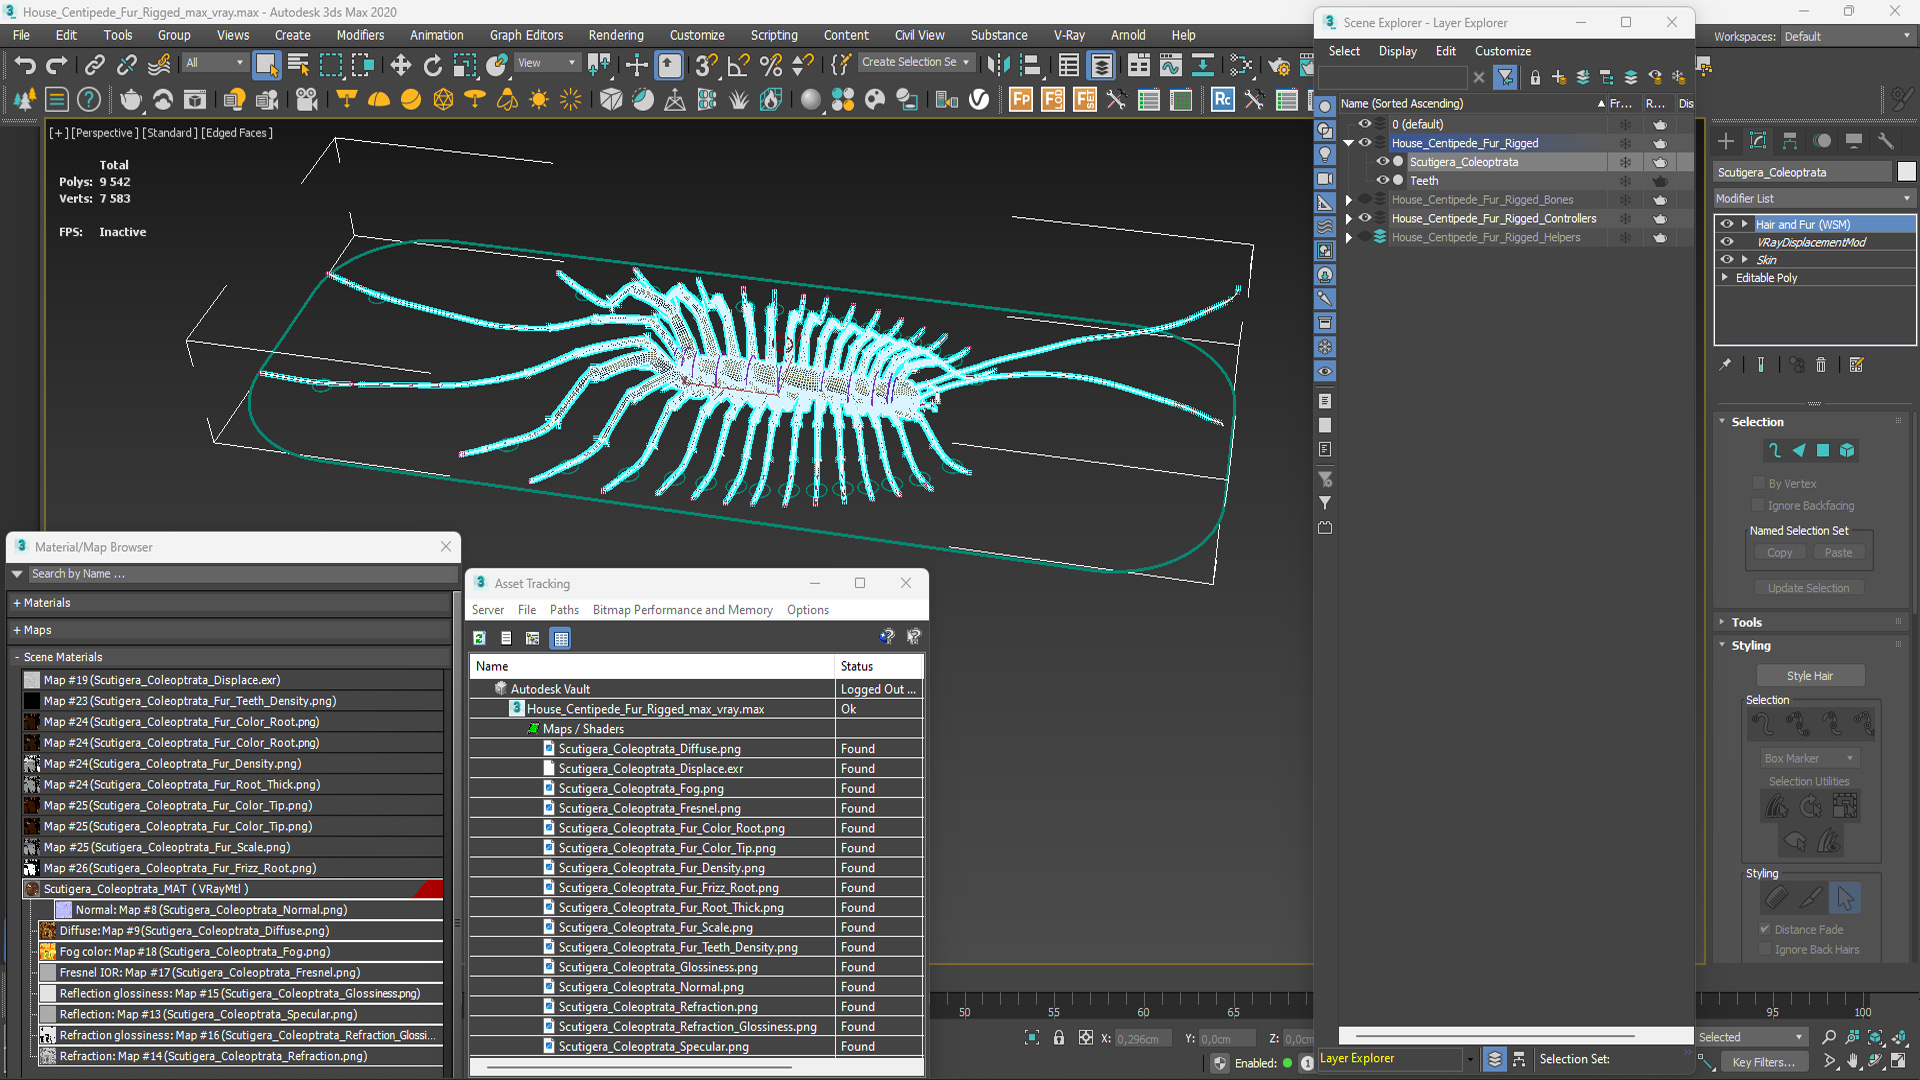
Task: Toggle eye of Skin modifier
Action: pyautogui.click(x=1727, y=260)
